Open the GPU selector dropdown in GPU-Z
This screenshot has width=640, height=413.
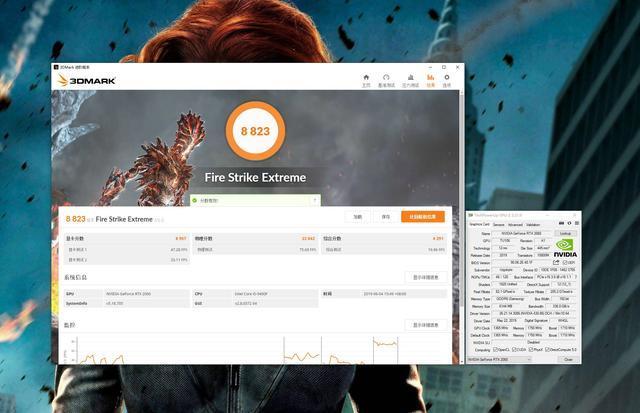tap(499, 360)
